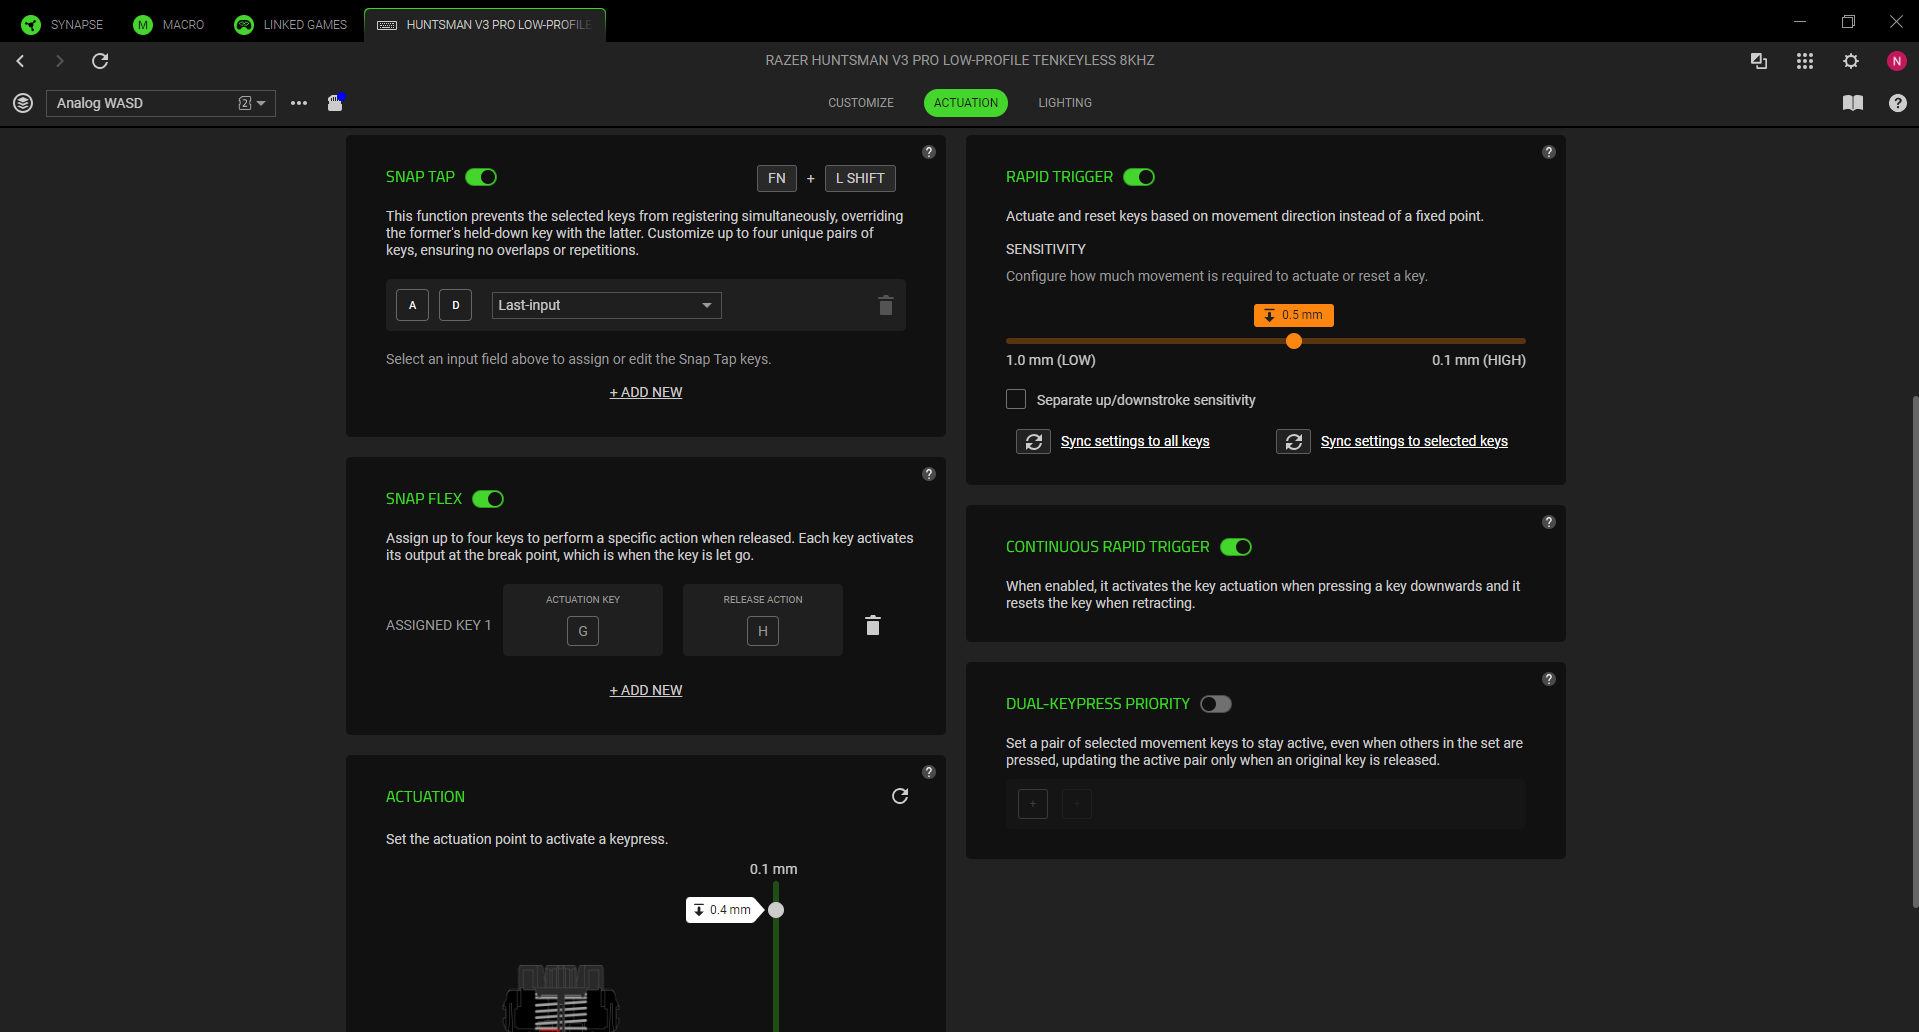Show help for the Actuation panel
Screen dimensions: 1919x1032
929,772
